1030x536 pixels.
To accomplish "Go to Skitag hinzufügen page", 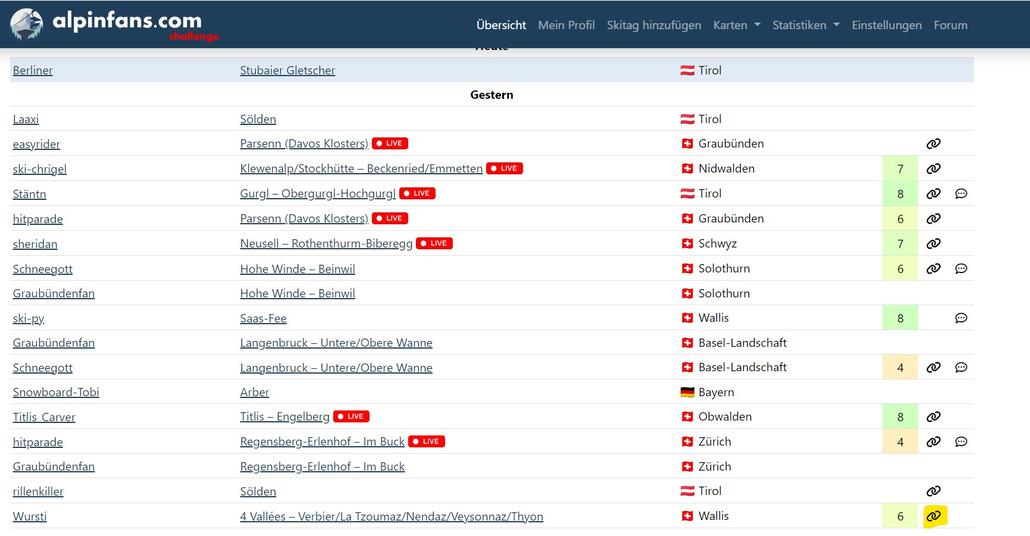I will coord(653,25).
